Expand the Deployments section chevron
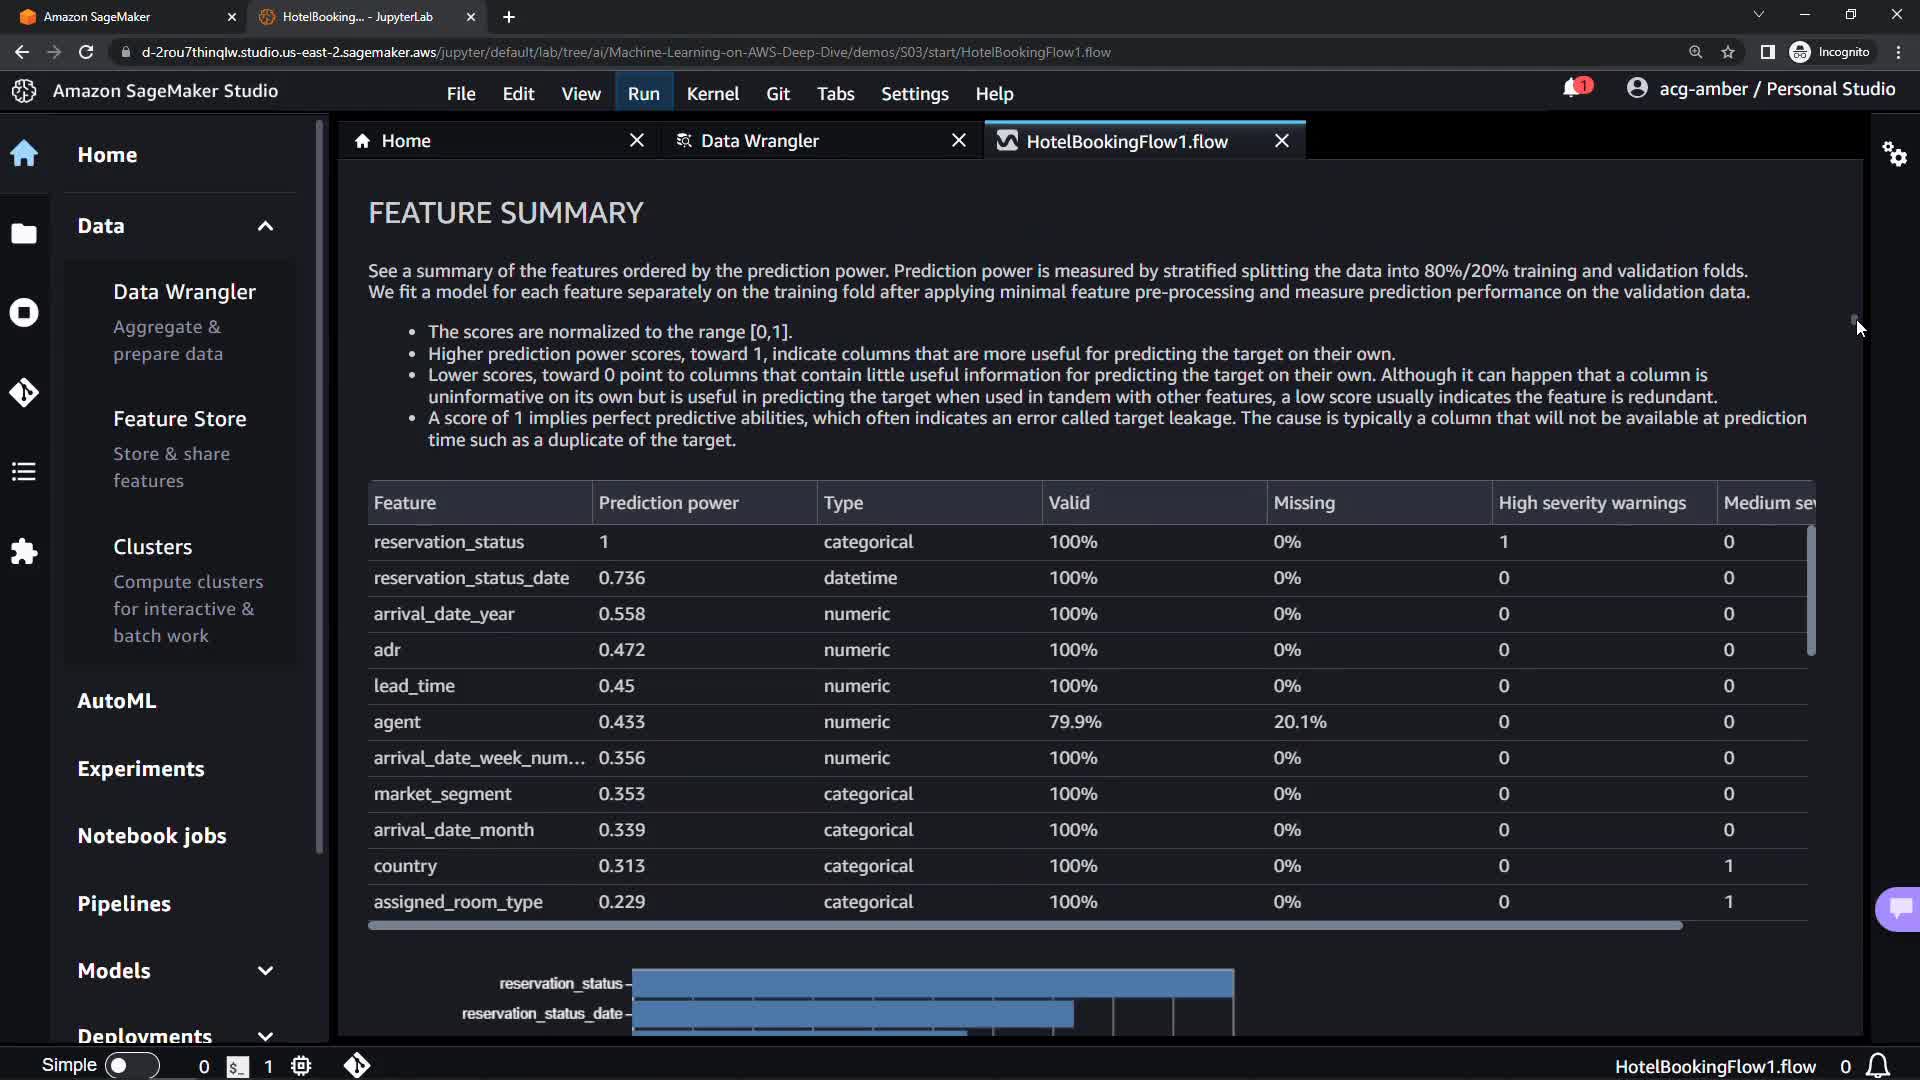This screenshot has width=1920, height=1080. [x=265, y=1034]
